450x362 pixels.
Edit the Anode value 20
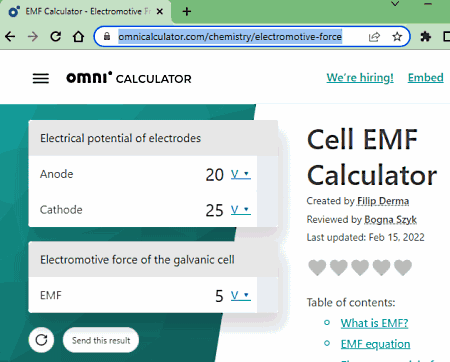click(x=214, y=175)
